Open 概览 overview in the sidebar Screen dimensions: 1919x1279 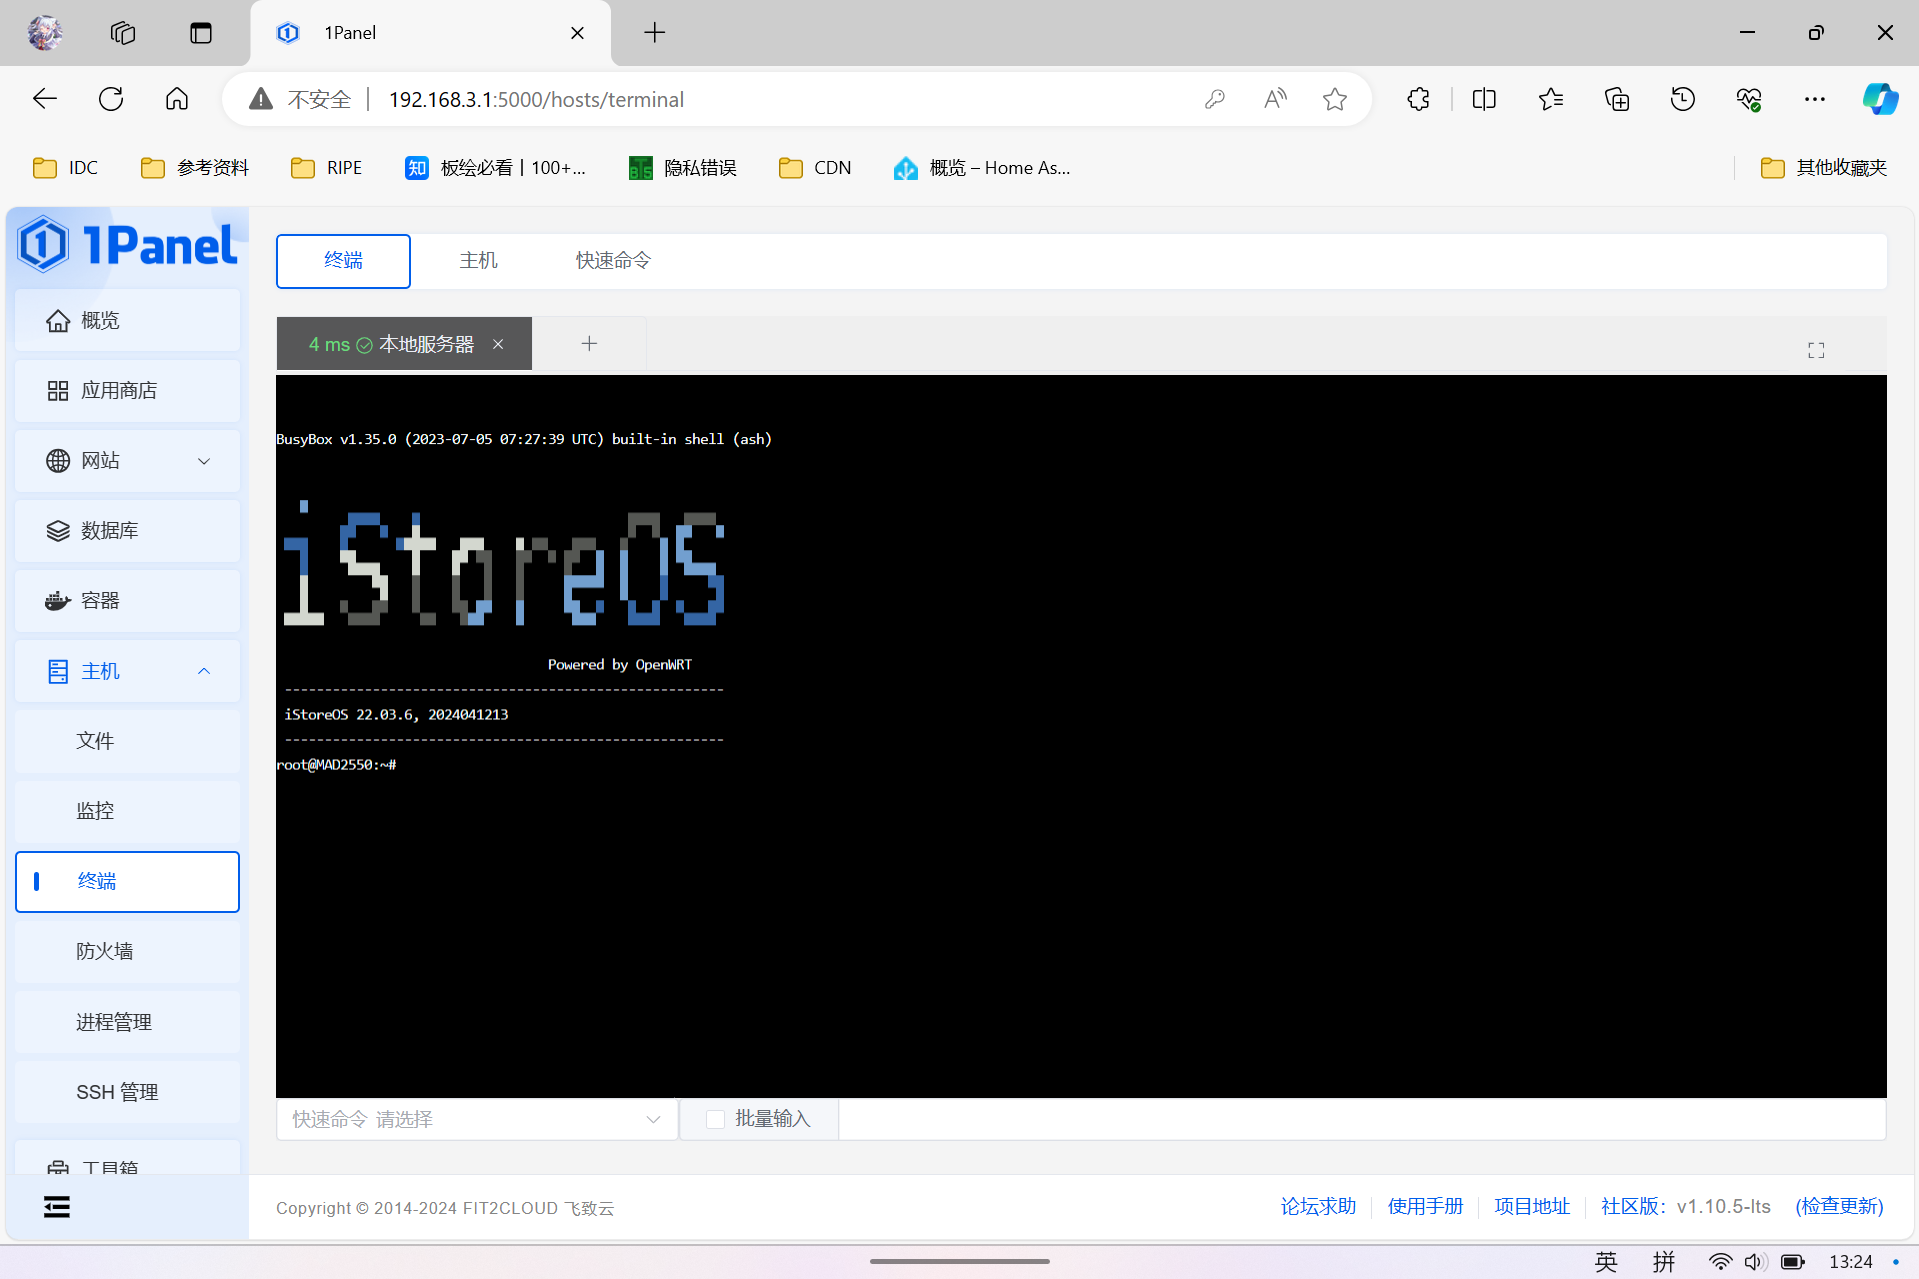tap(128, 320)
